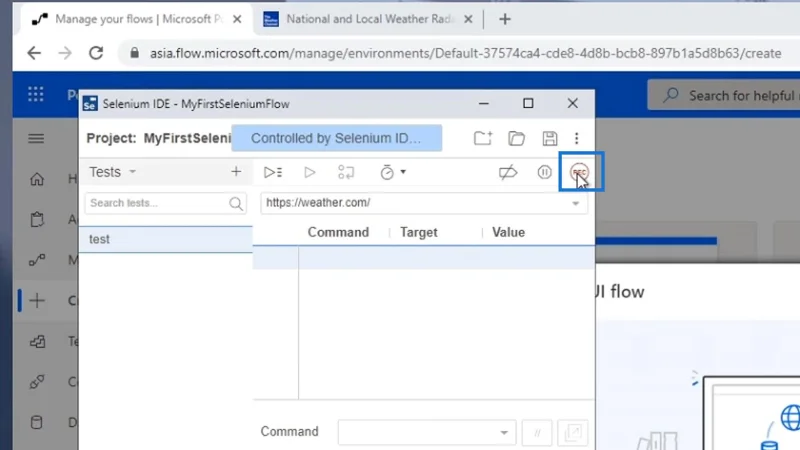The width and height of the screenshot is (800, 450).
Task: Click the Value column header
Action: coord(508,232)
